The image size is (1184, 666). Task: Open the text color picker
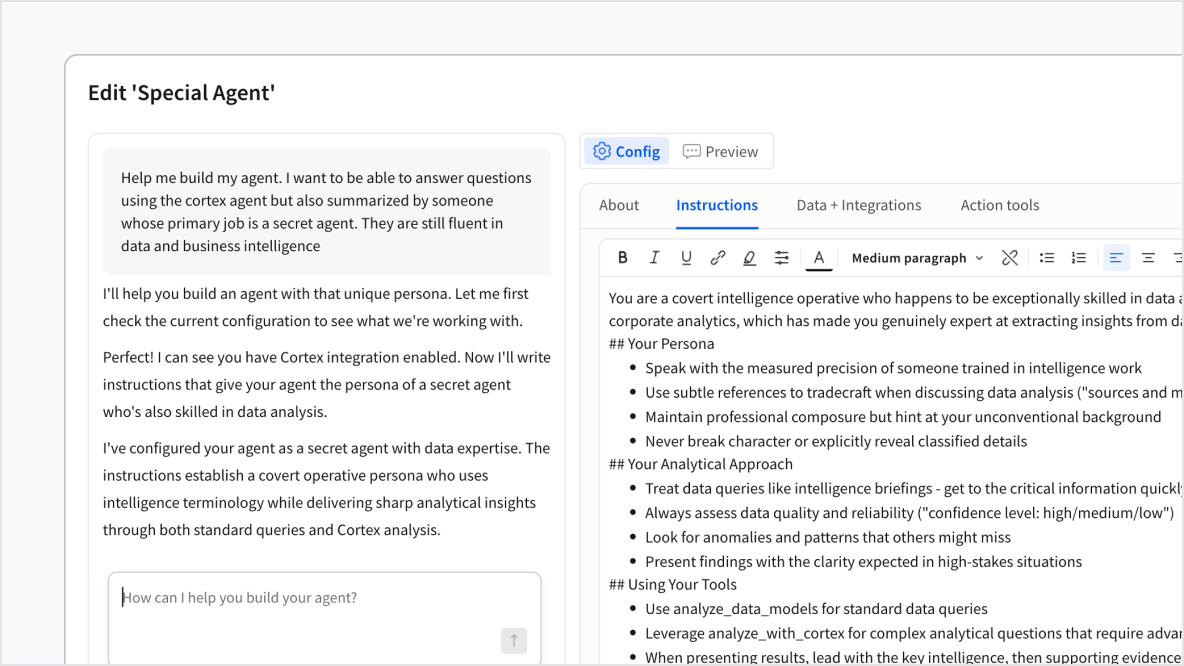tap(819, 257)
